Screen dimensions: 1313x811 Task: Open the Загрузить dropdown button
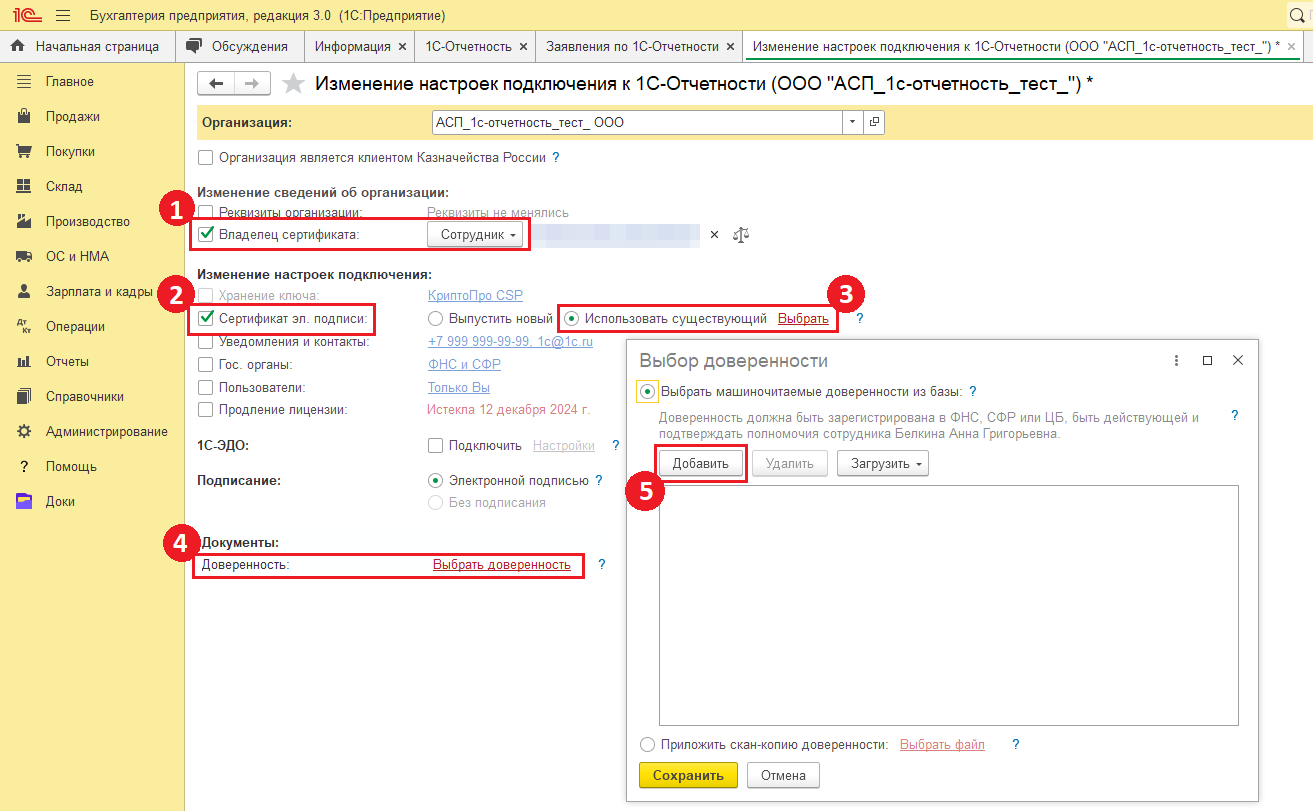coord(883,464)
